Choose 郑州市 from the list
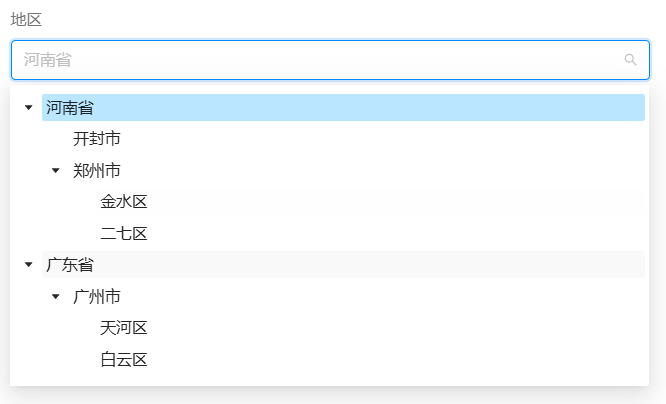 [97, 171]
